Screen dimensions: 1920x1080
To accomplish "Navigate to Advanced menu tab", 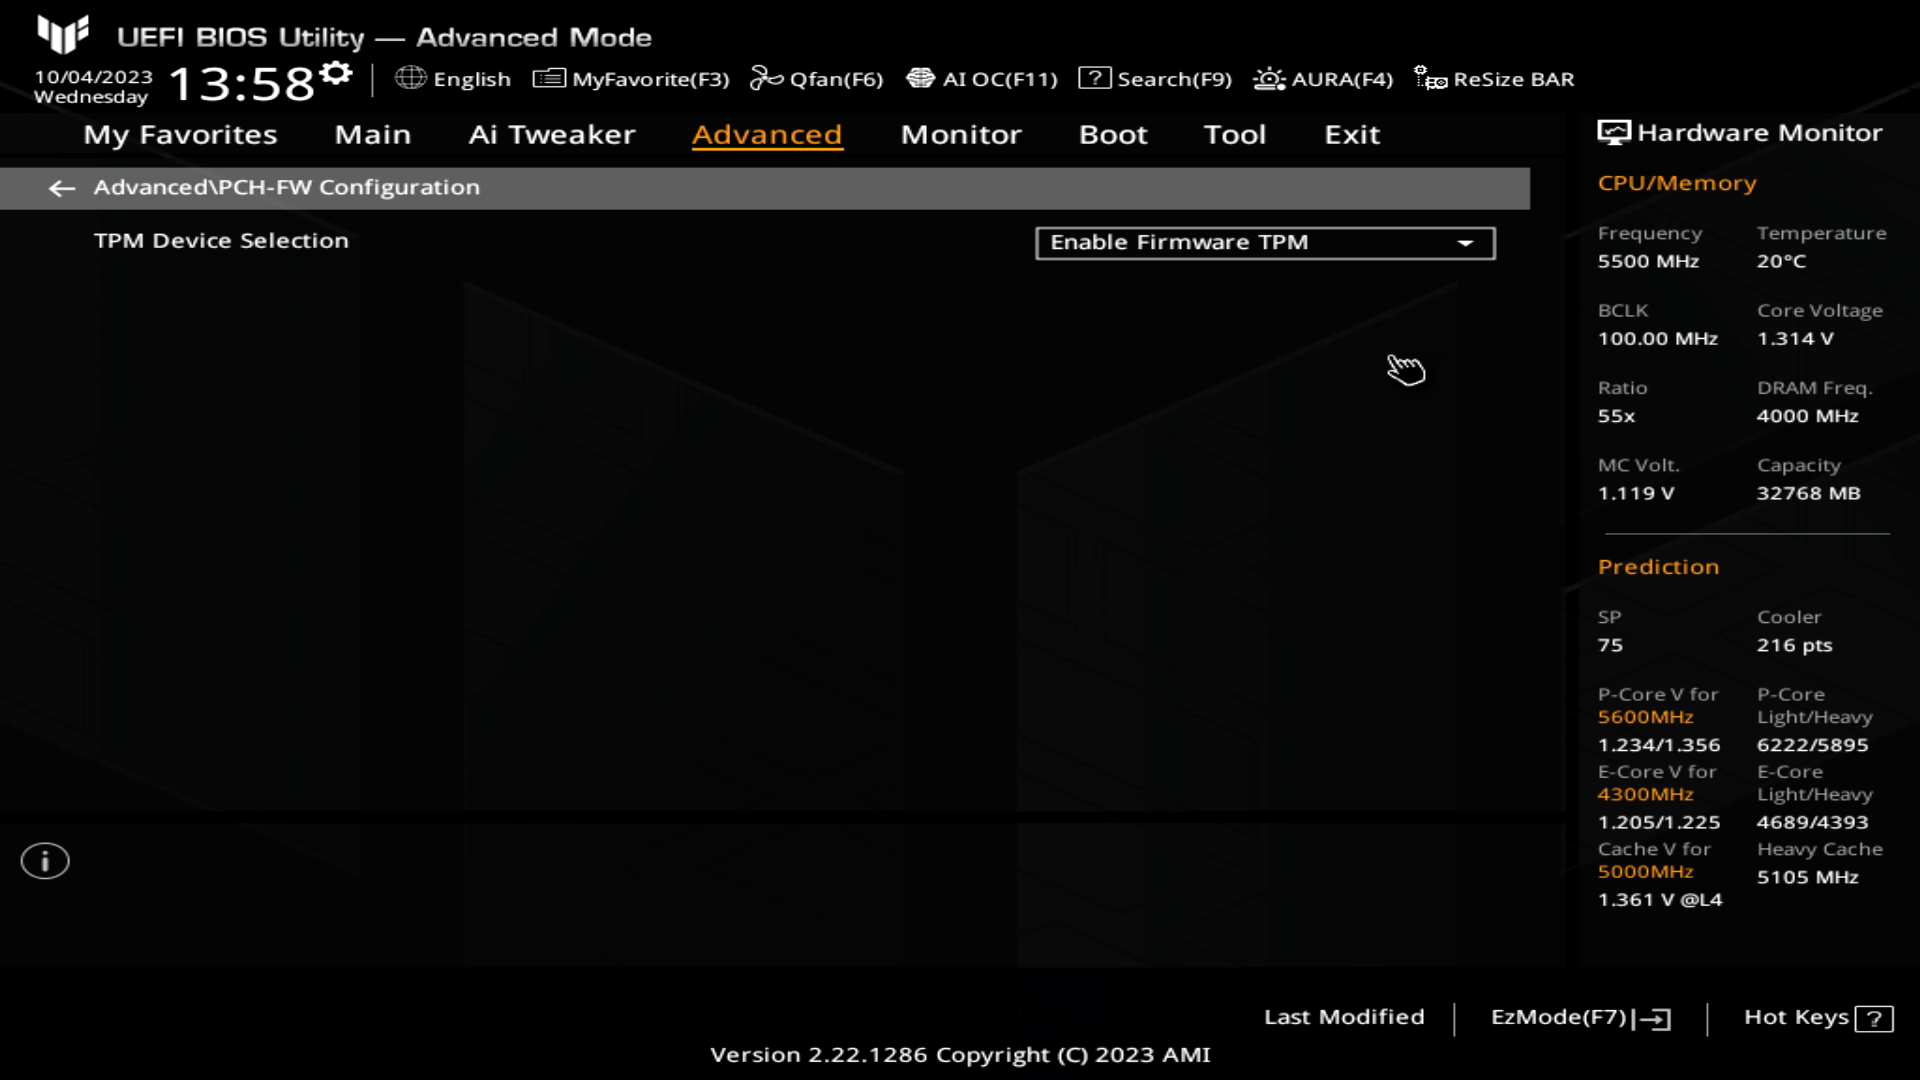I will point(766,133).
